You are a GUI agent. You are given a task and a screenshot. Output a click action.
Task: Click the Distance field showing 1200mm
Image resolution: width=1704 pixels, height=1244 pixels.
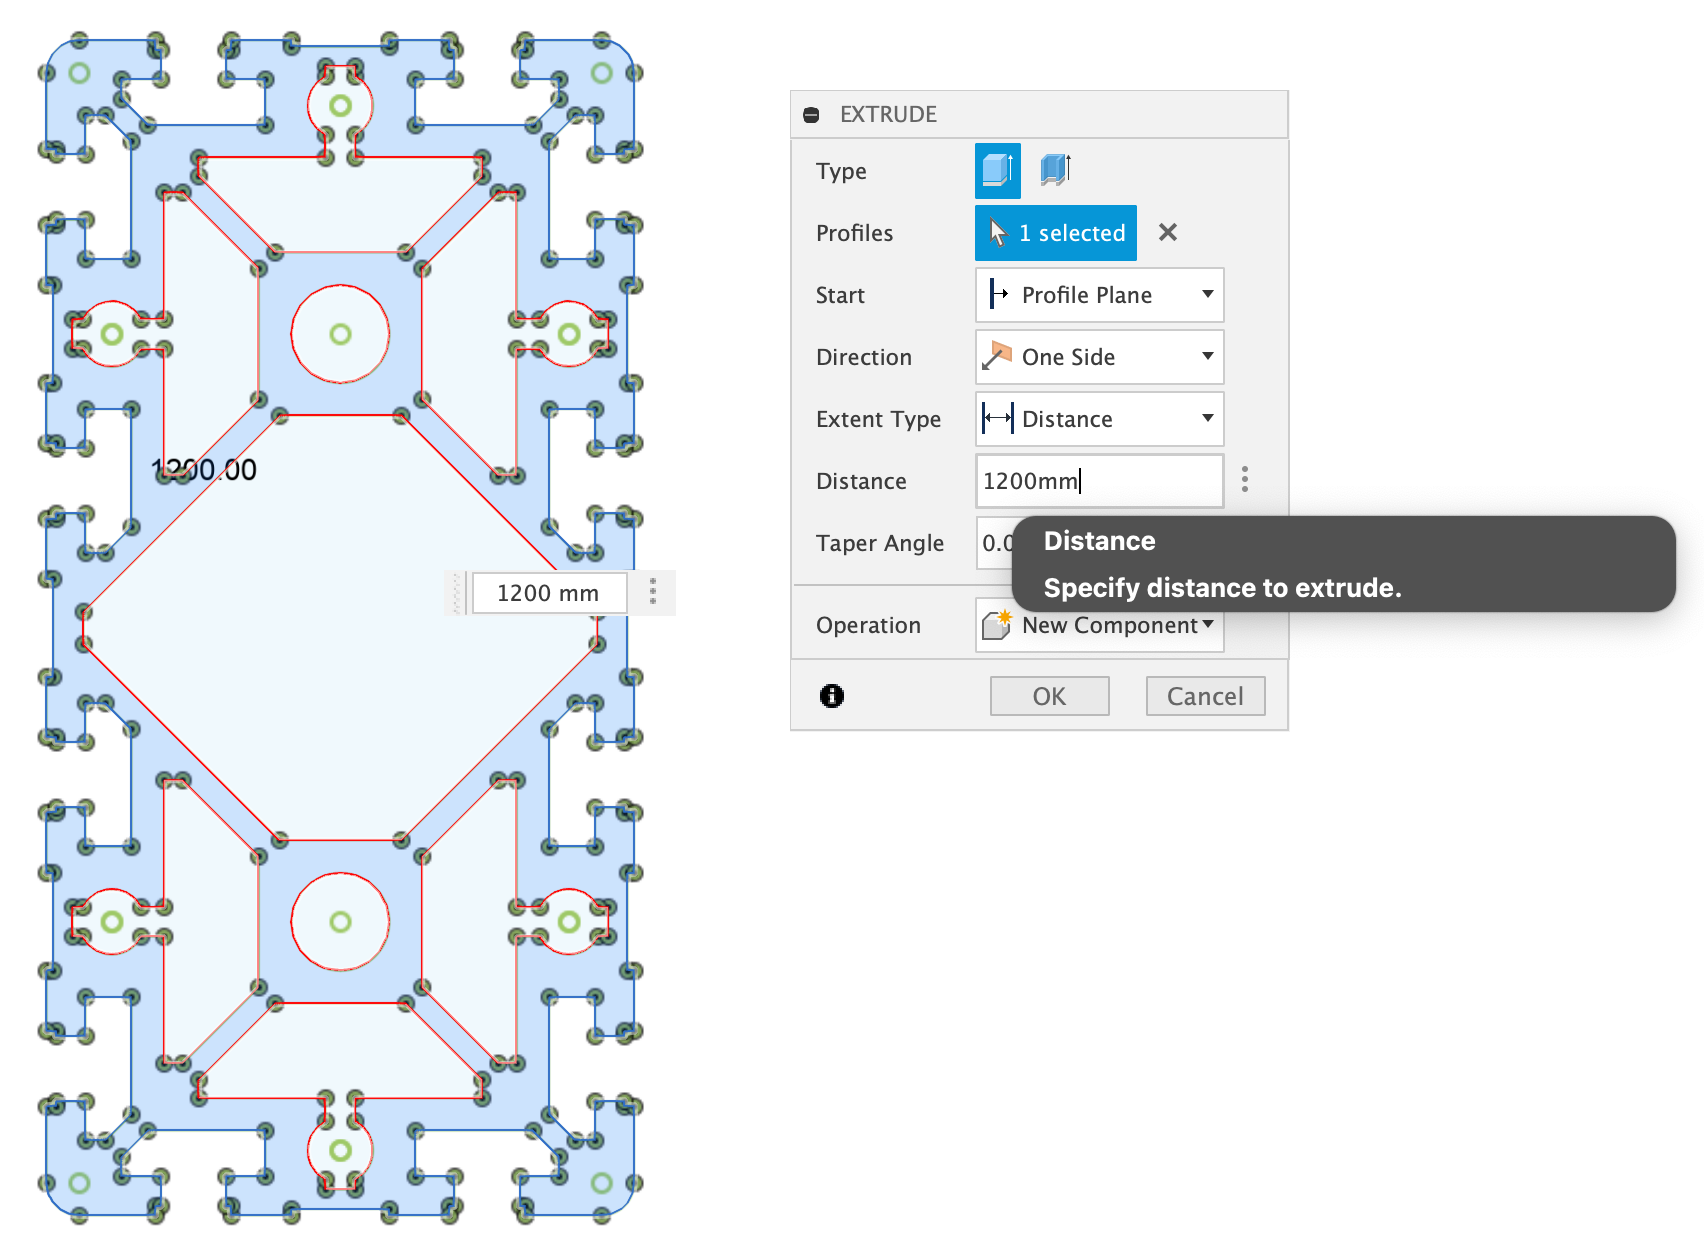coord(1098,481)
